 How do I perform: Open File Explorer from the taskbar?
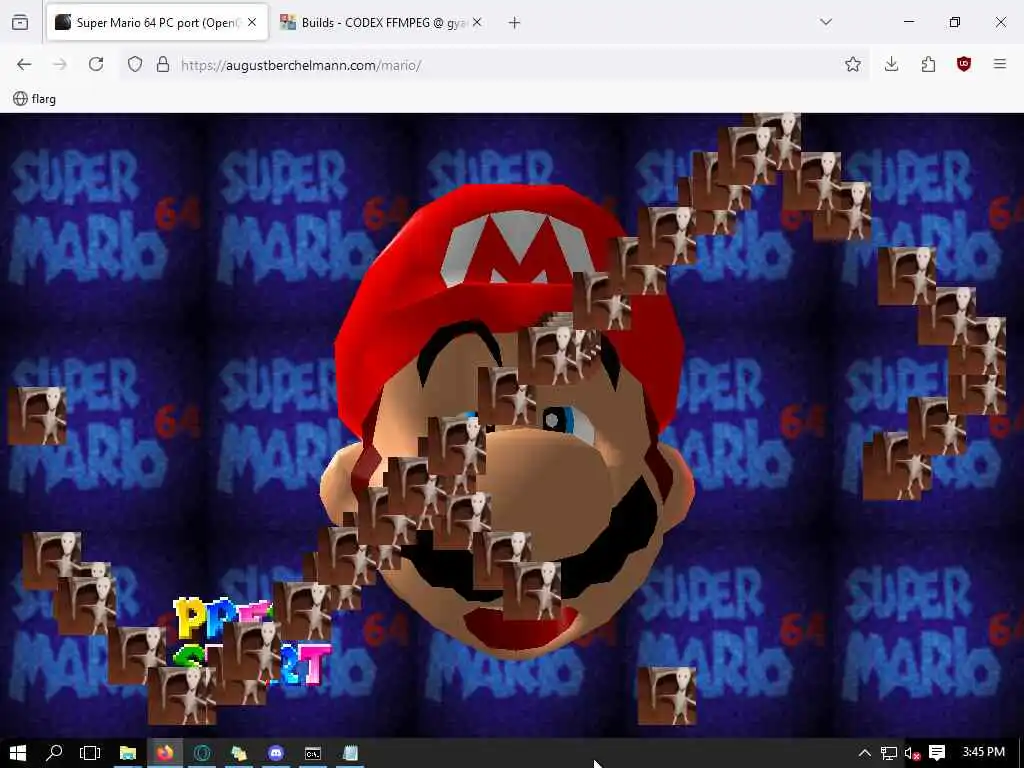coord(127,753)
